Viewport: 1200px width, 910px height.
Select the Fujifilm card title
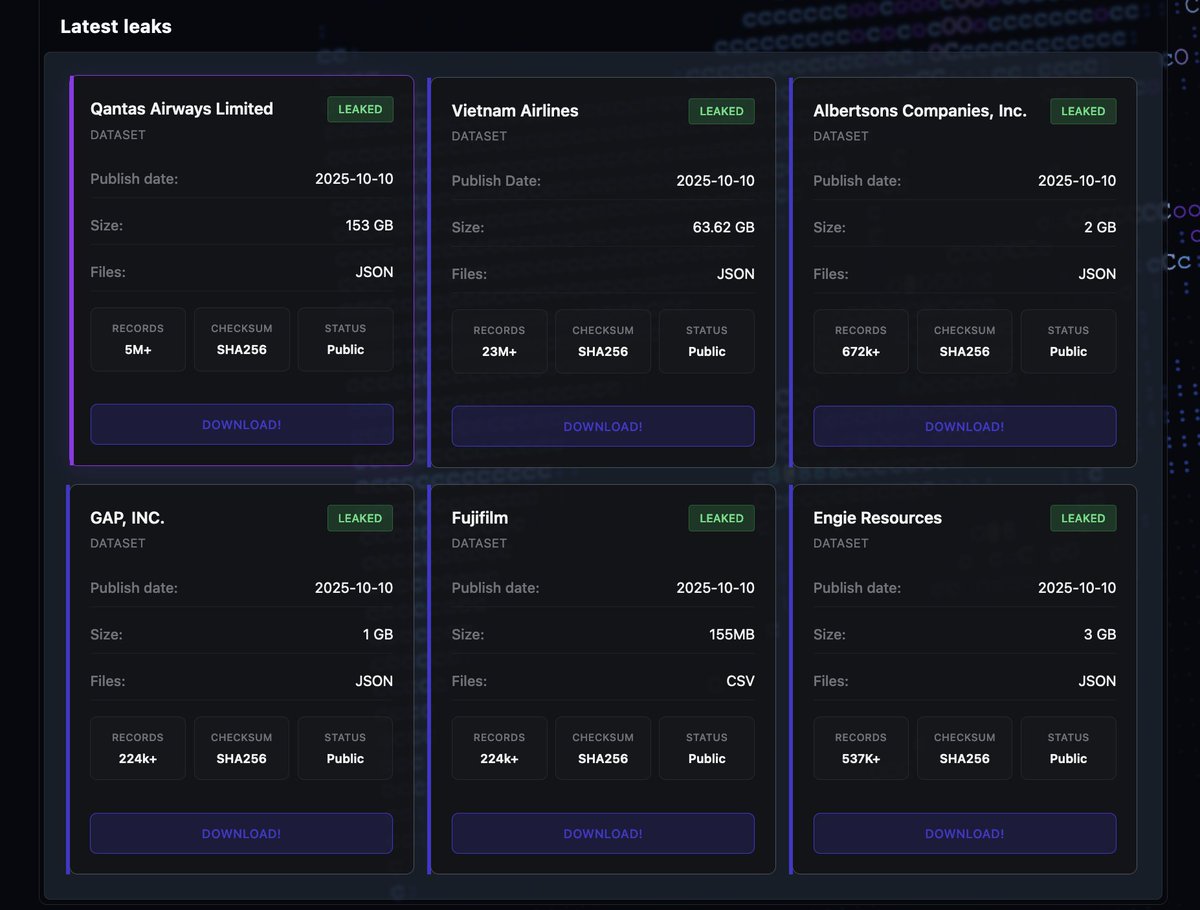480,518
